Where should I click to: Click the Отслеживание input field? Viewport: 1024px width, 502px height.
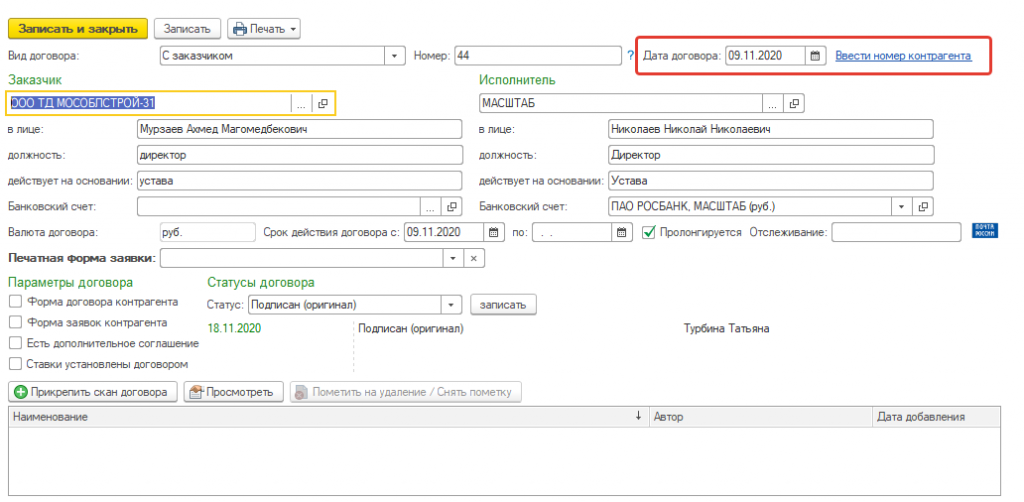[x=897, y=232]
